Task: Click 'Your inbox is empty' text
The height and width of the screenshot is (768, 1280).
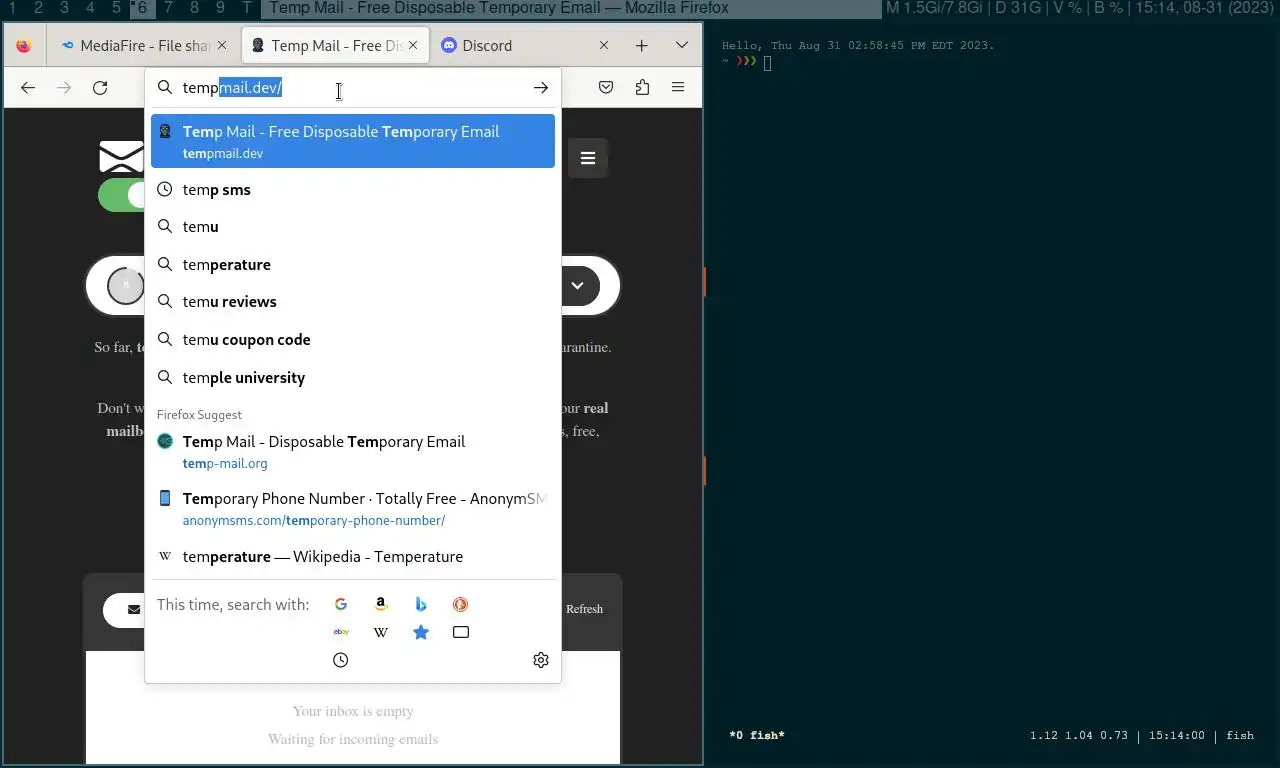Action: pyautogui.click(x=353, y=711)
